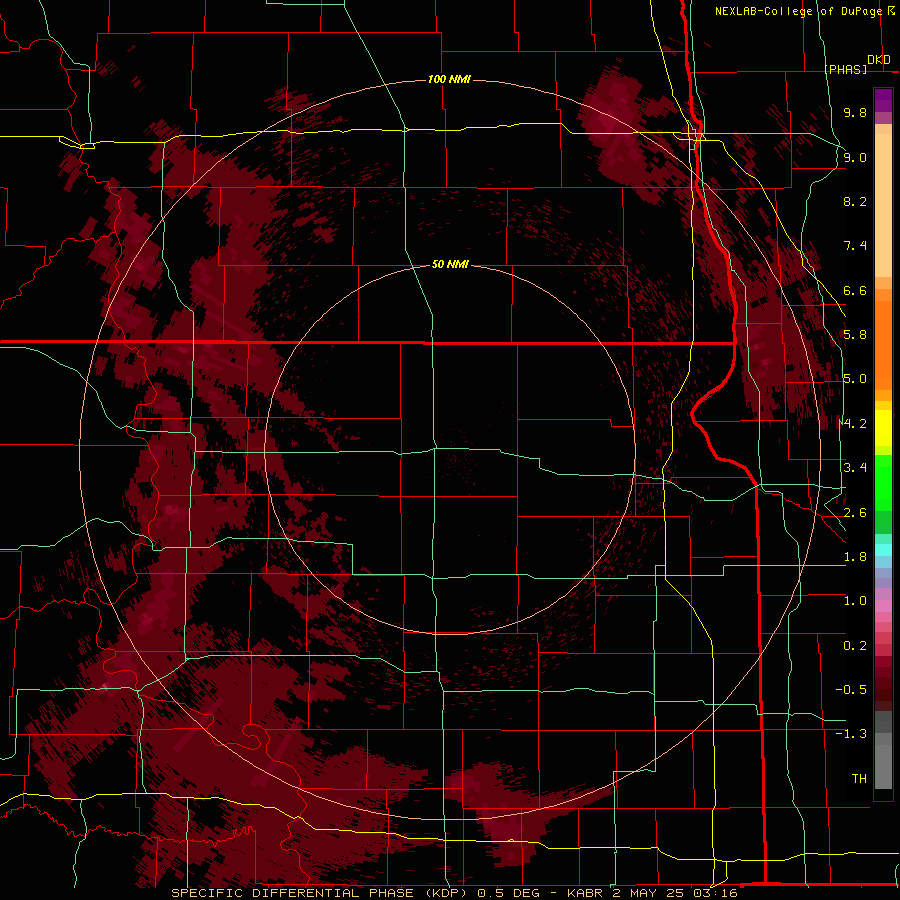Select the -0.5 value on the color scale

click(851, 690)
